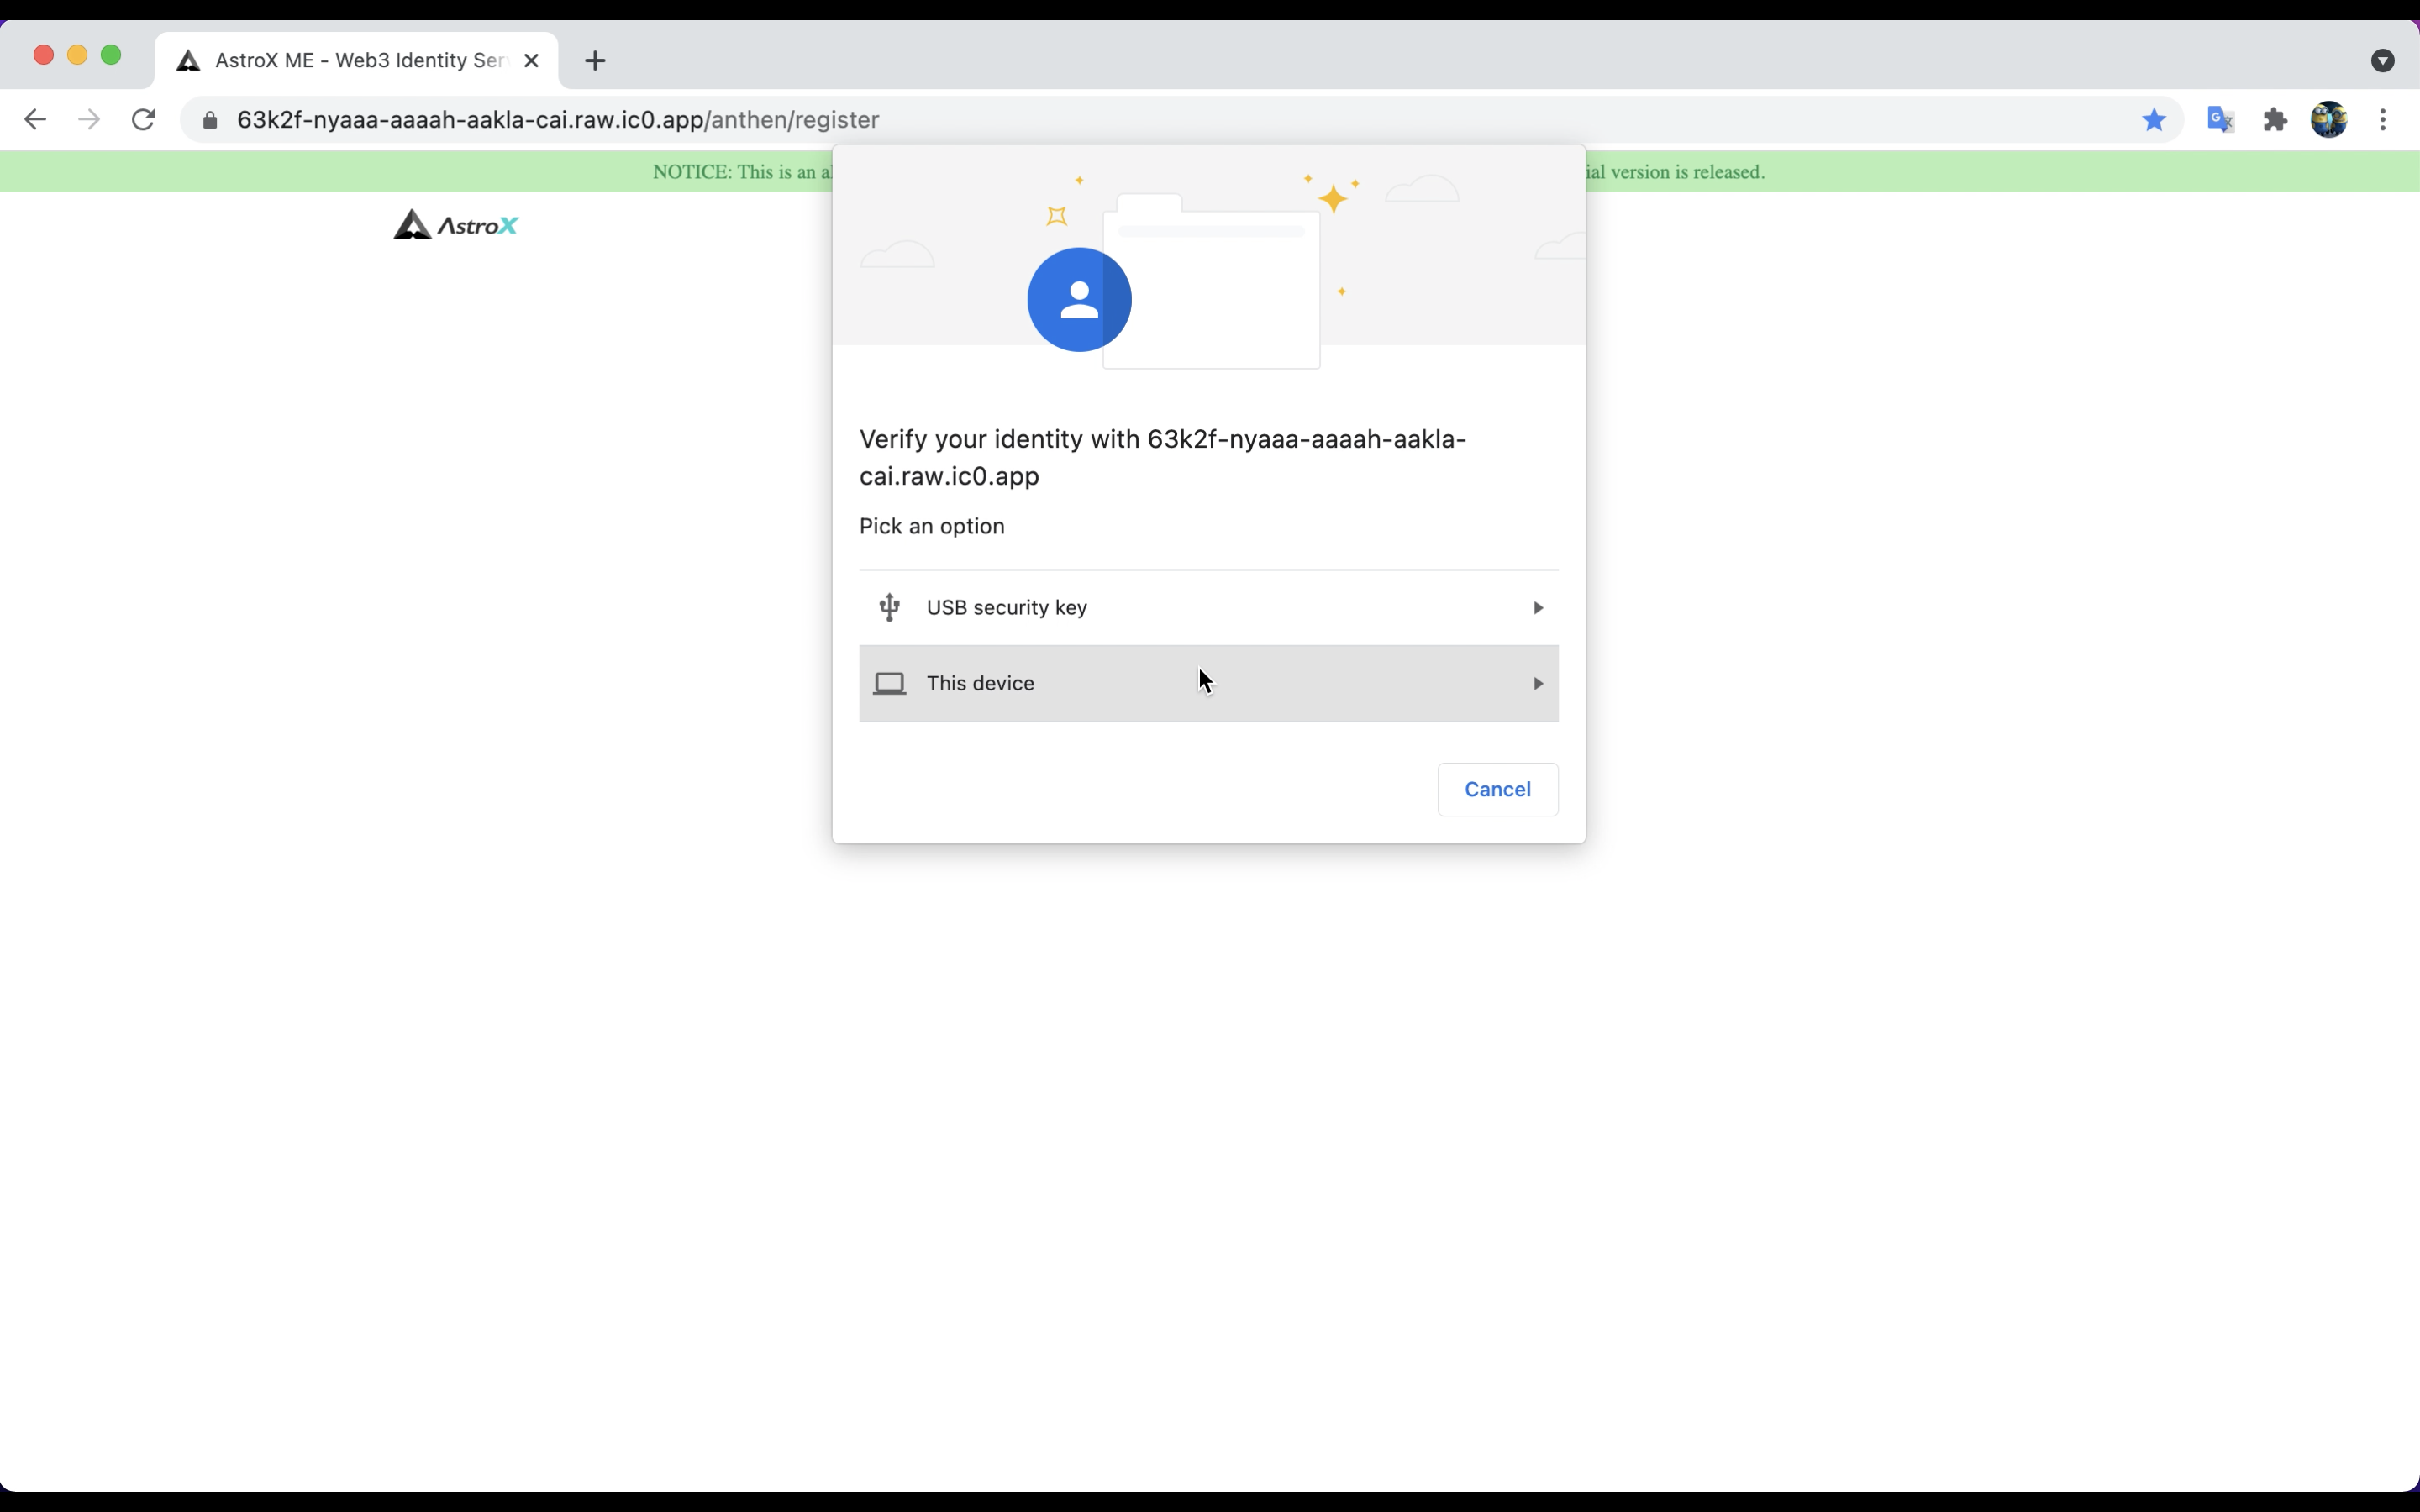Open the tab search dropdown arrow

[2383, 61]
